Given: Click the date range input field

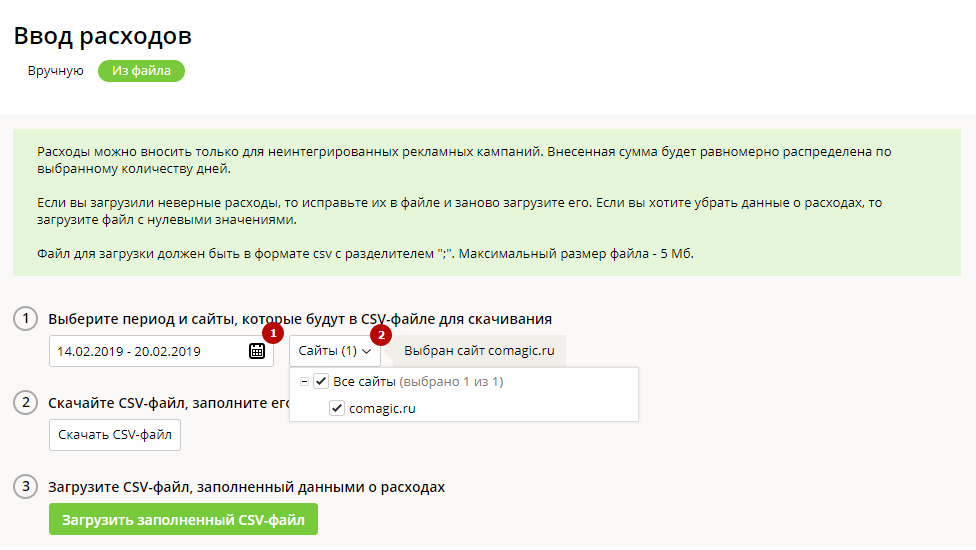Looking at the screenshot, I should (161, 351).
